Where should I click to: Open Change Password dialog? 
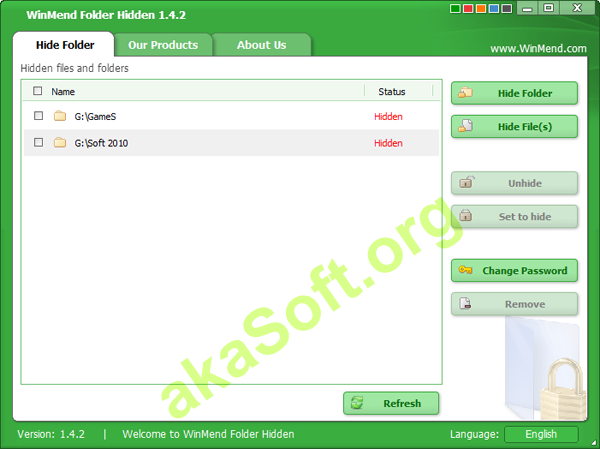click(x=514, y=271)
